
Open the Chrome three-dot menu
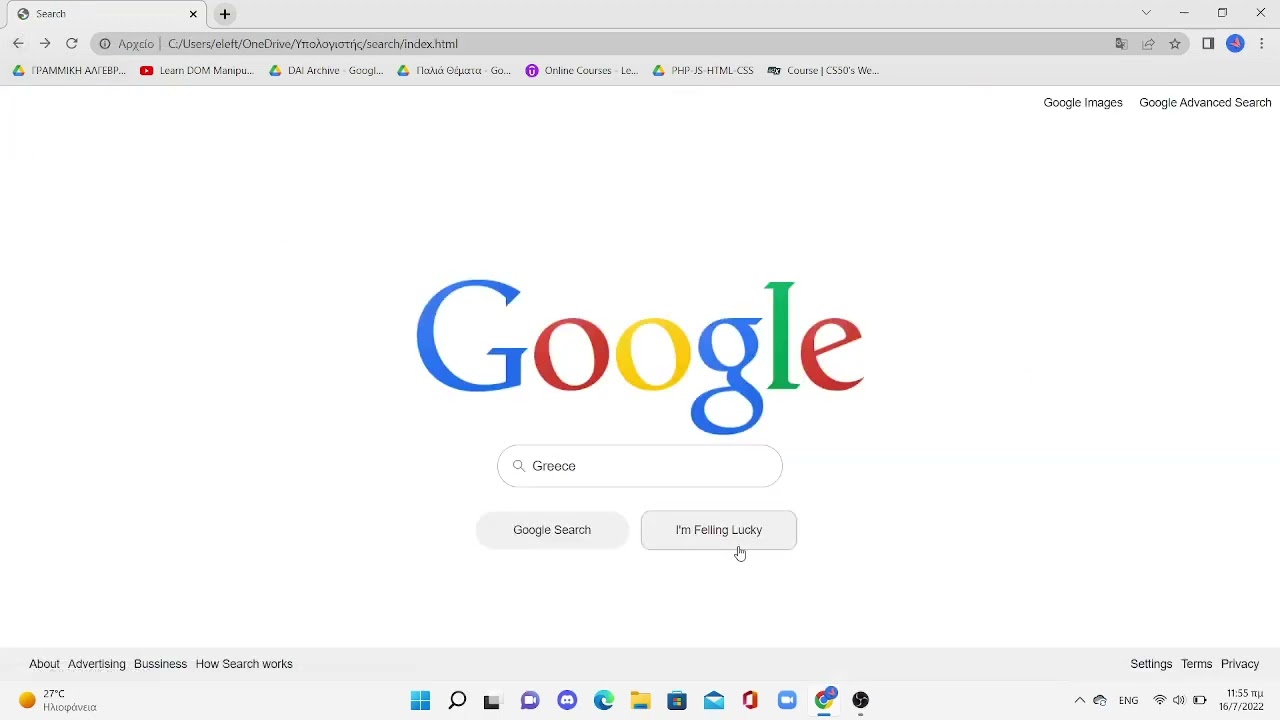[1262, 44]
